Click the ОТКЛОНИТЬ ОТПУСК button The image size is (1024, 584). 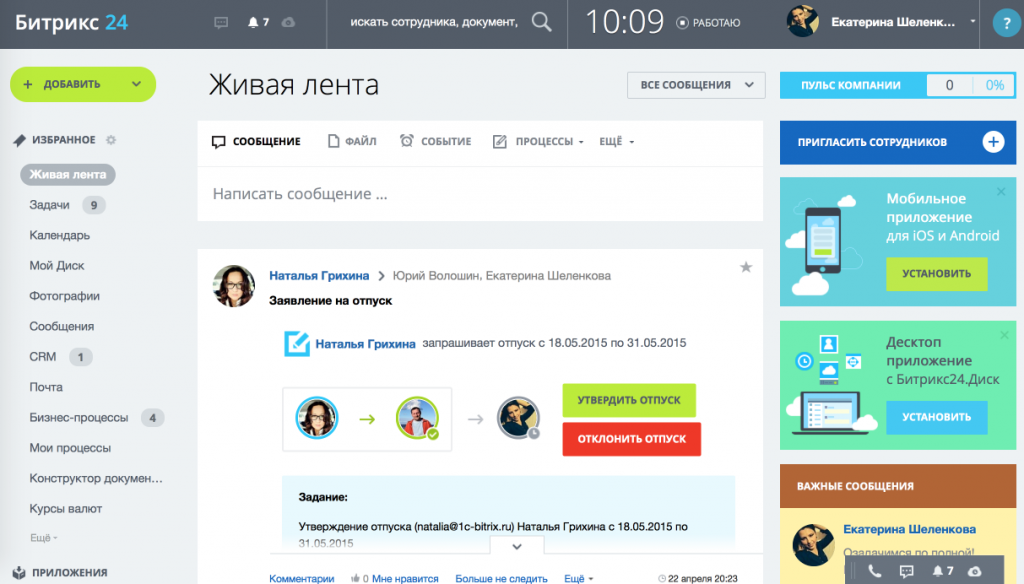(x=632, y=439)
